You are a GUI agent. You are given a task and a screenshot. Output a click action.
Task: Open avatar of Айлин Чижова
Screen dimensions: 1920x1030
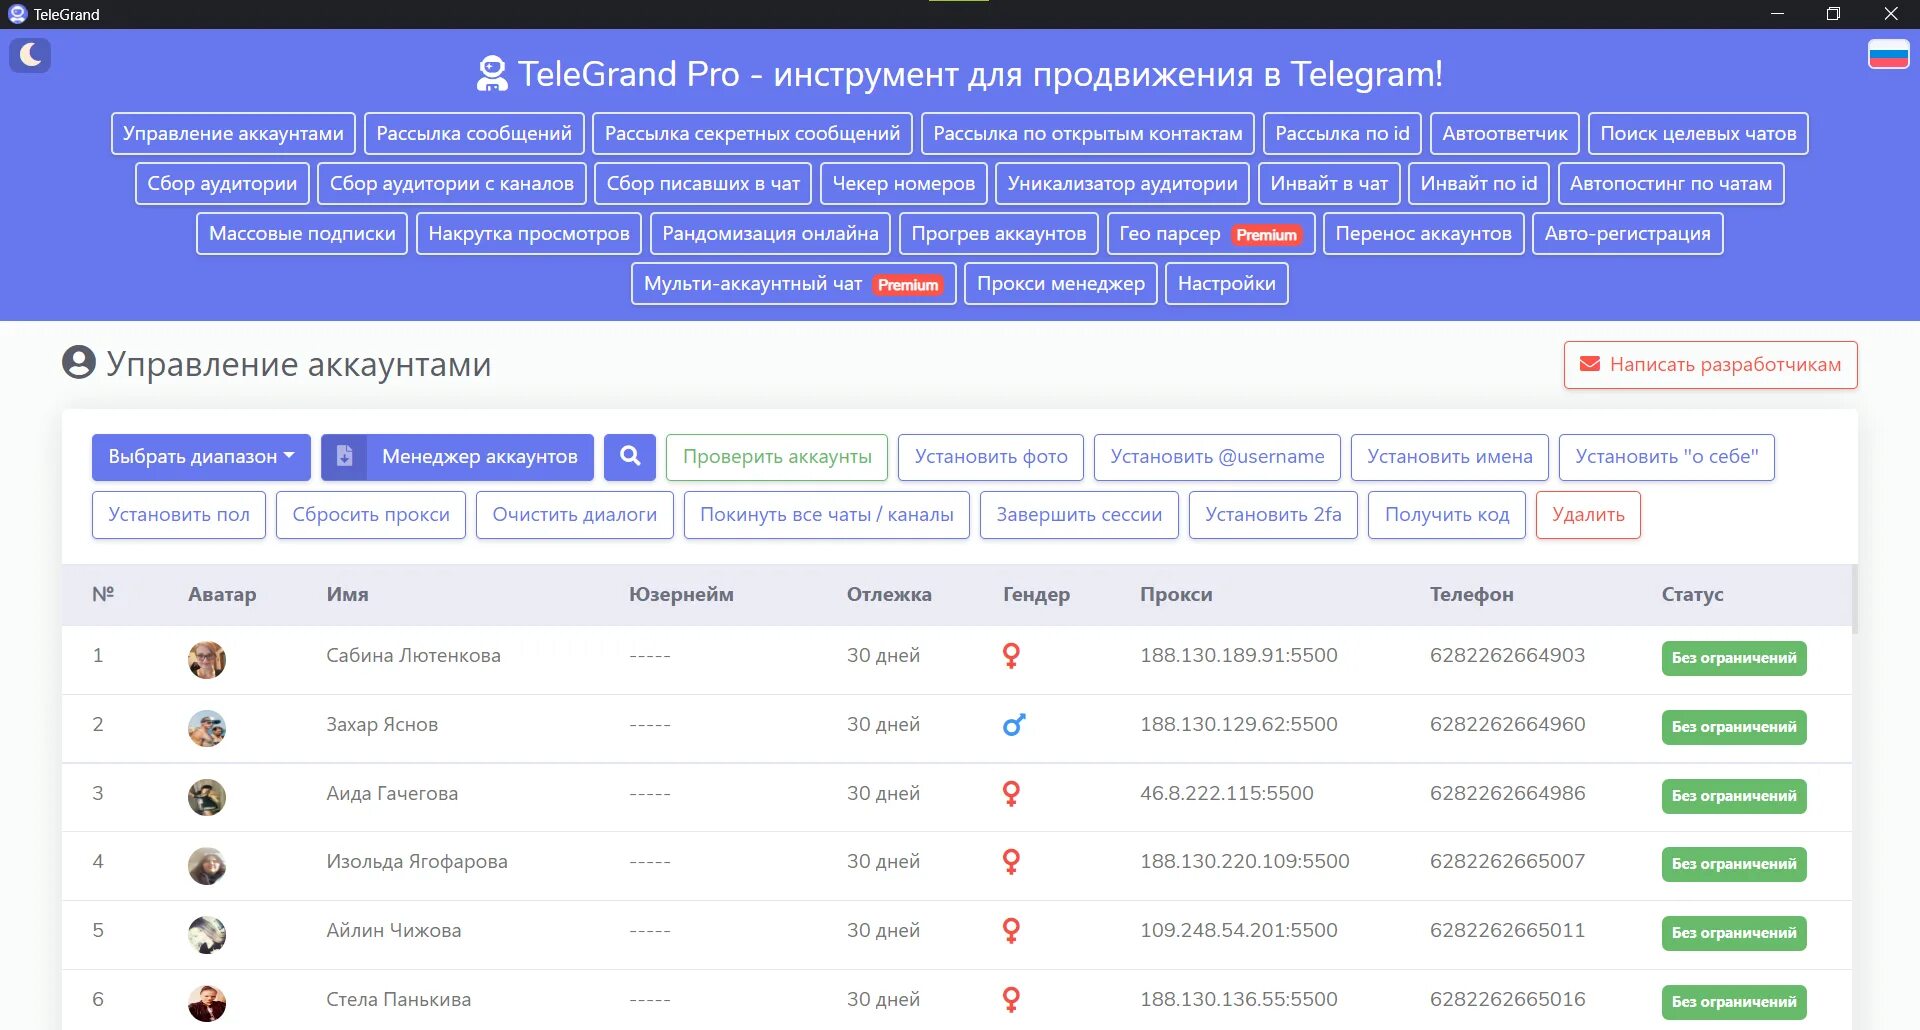[207, 935]
